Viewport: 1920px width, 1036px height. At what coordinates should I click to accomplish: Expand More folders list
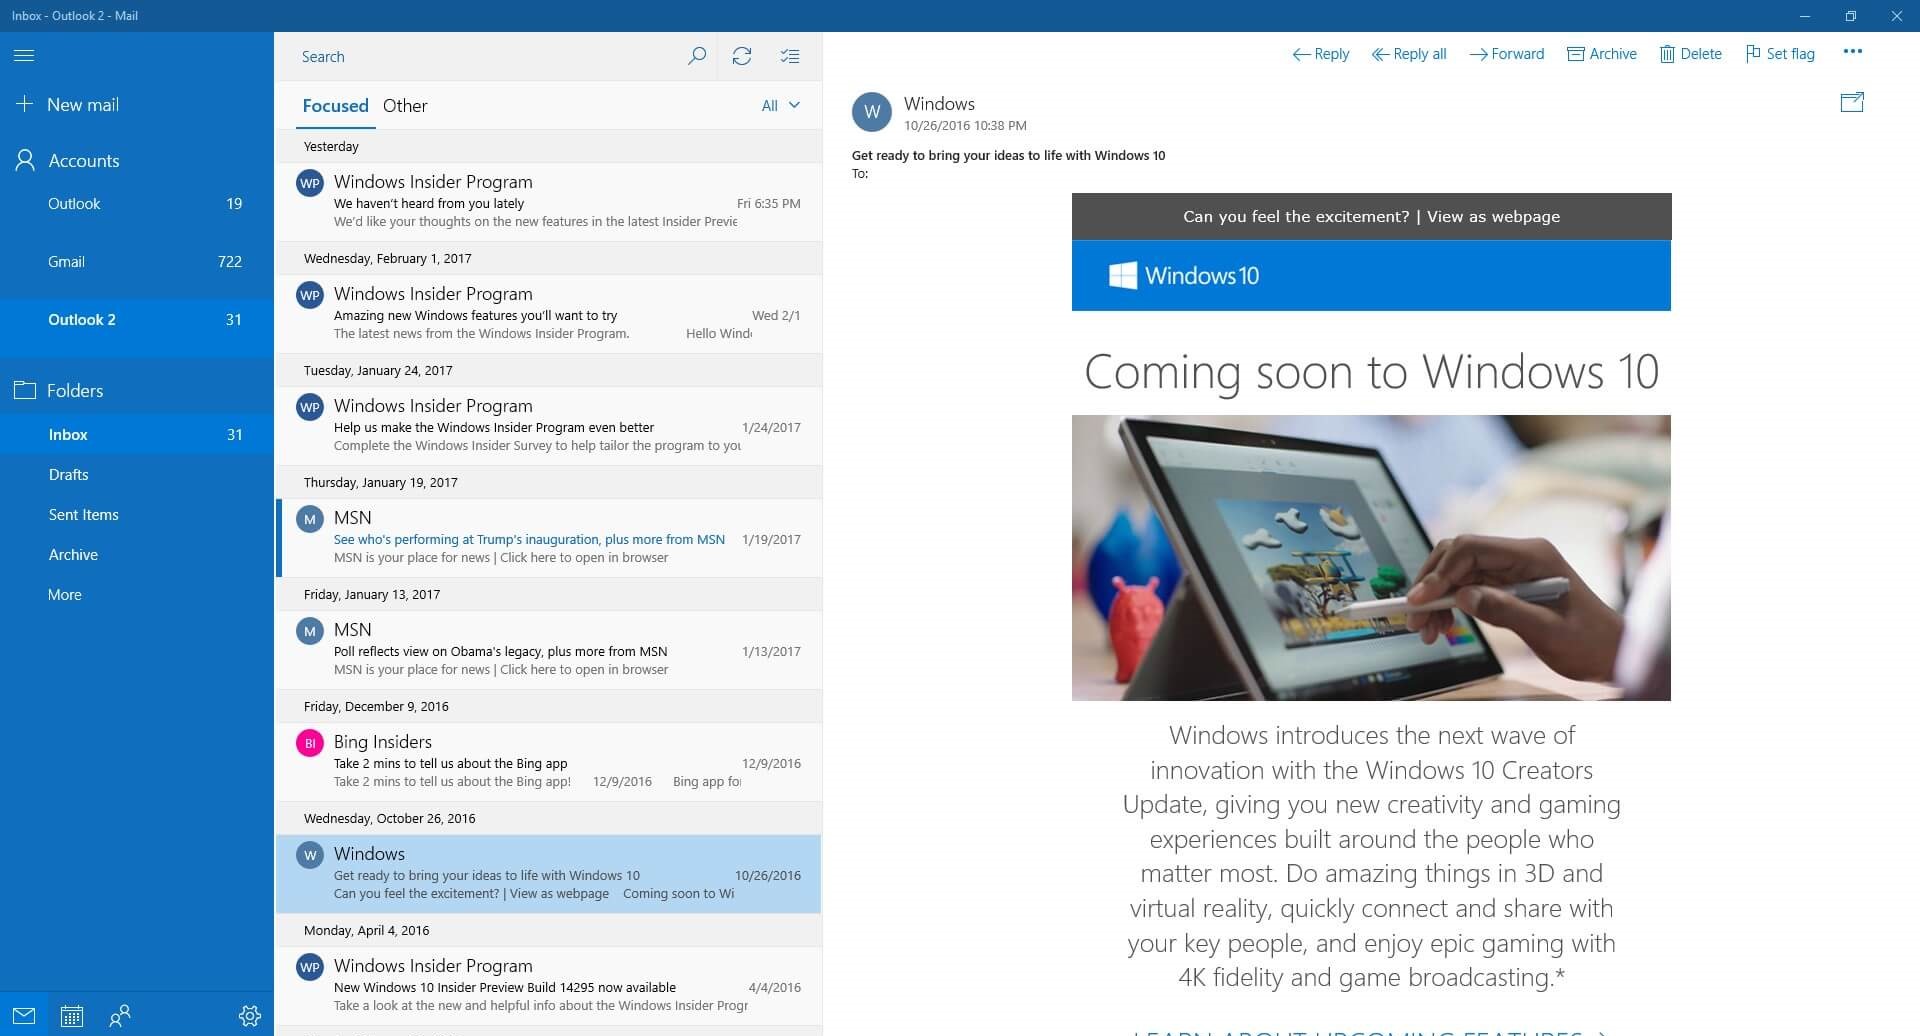click(65, 594)
